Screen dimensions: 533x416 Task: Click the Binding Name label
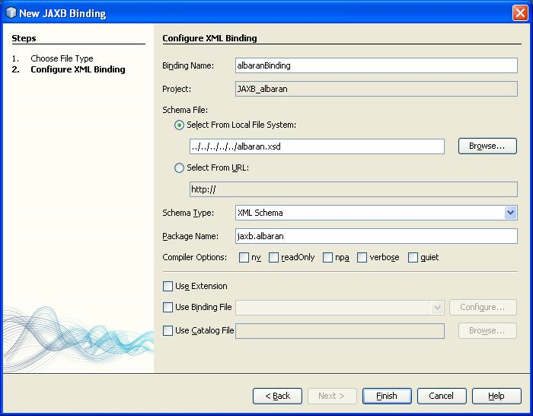point(188,66)
